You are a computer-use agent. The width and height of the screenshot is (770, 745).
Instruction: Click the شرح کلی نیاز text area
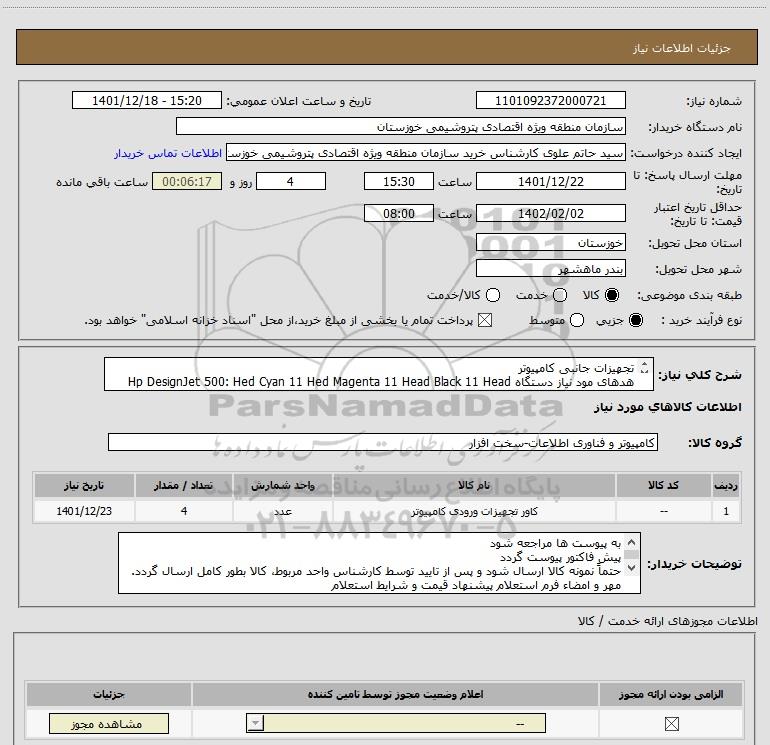(379, 374)
